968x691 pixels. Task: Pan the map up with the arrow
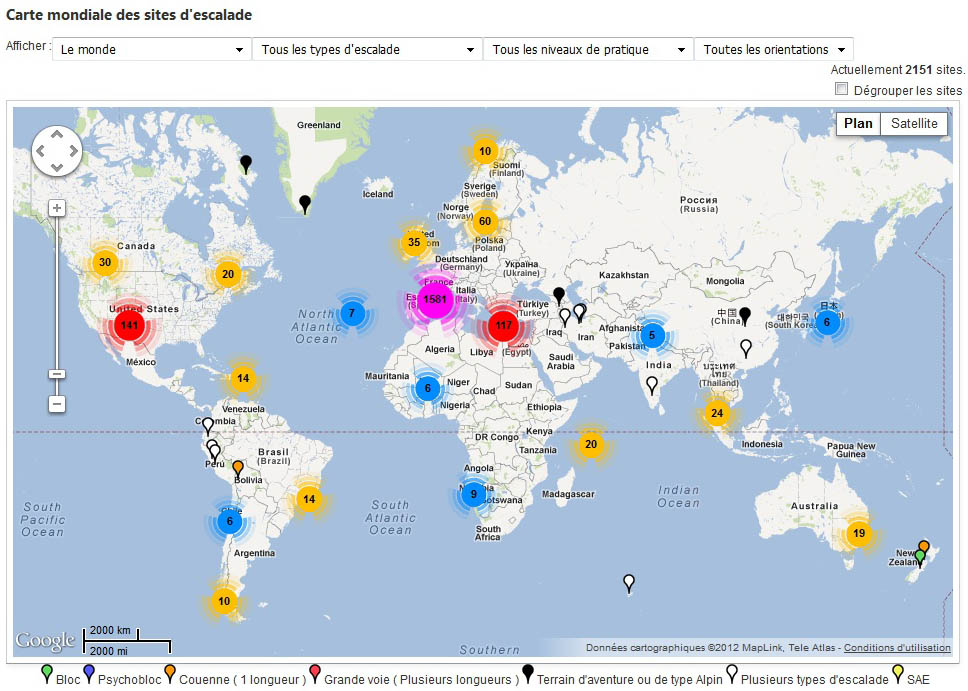(x=57, y=135)
